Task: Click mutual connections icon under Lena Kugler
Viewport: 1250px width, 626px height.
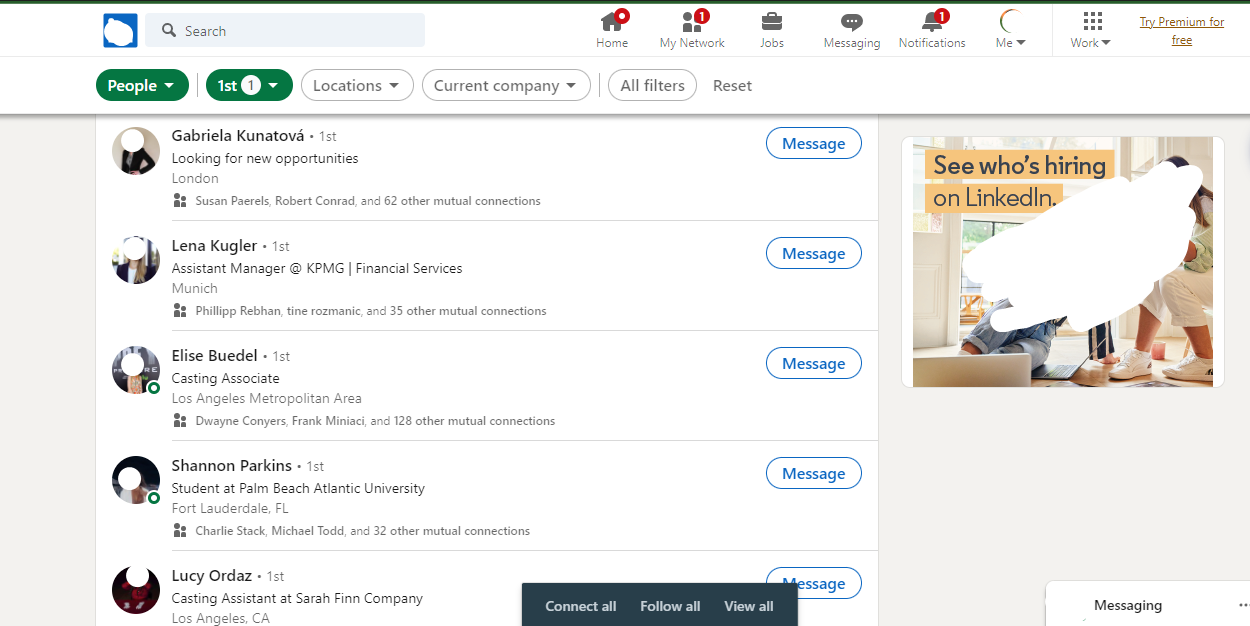Action: 180,310
